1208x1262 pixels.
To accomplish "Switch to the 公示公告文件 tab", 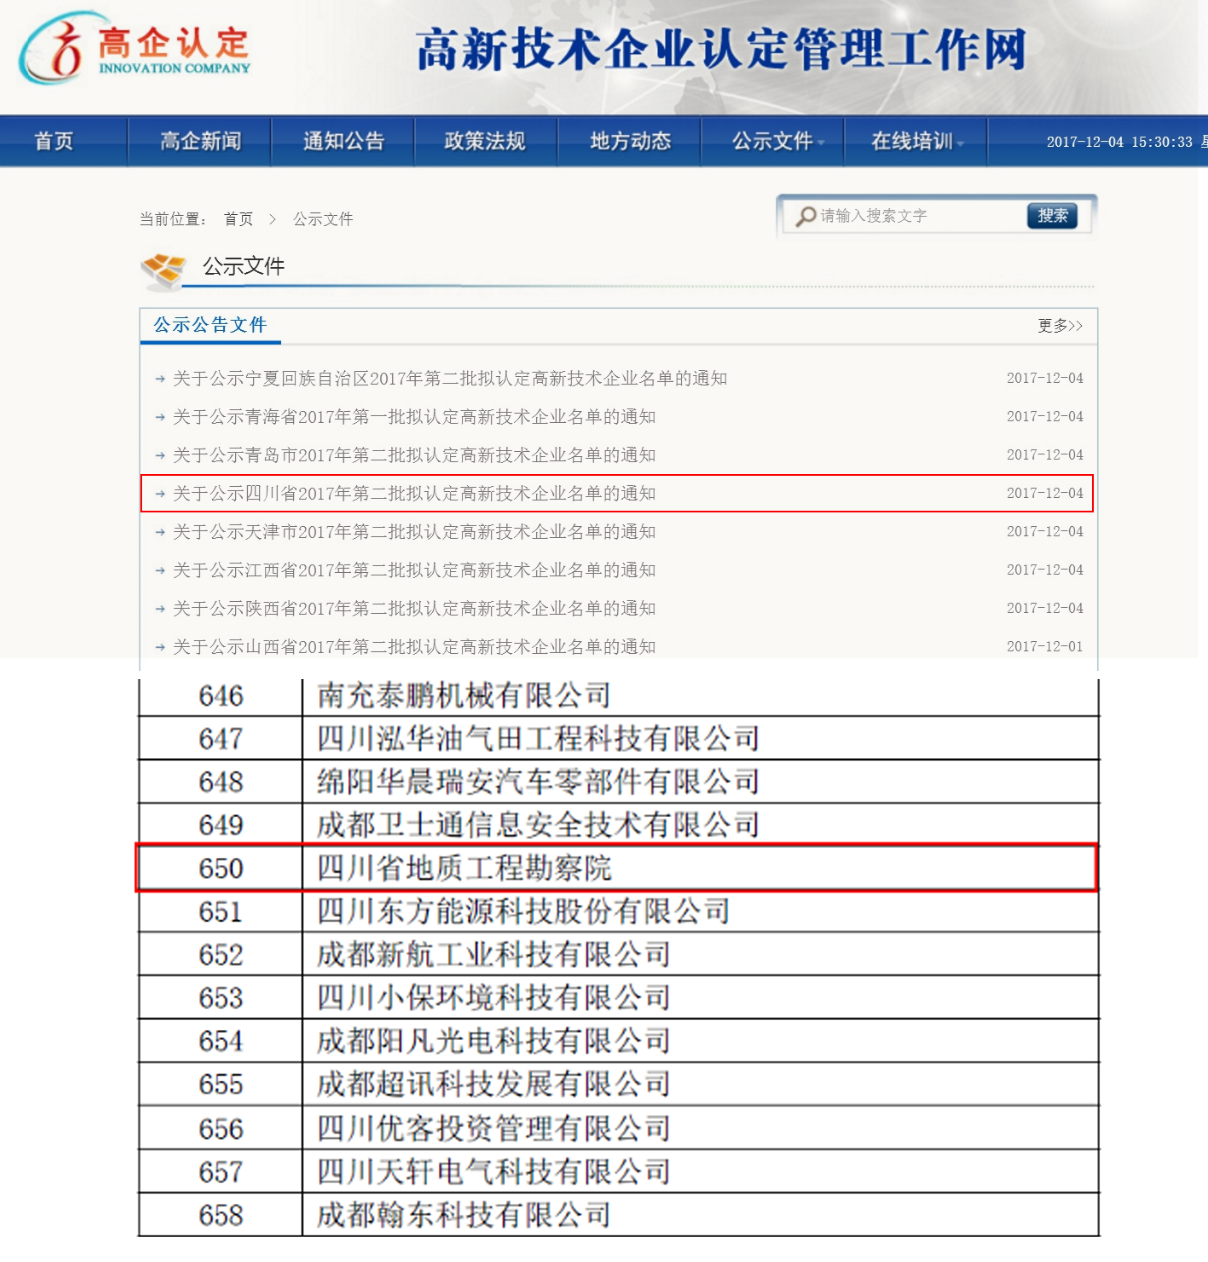I will (x=210, y=325).
